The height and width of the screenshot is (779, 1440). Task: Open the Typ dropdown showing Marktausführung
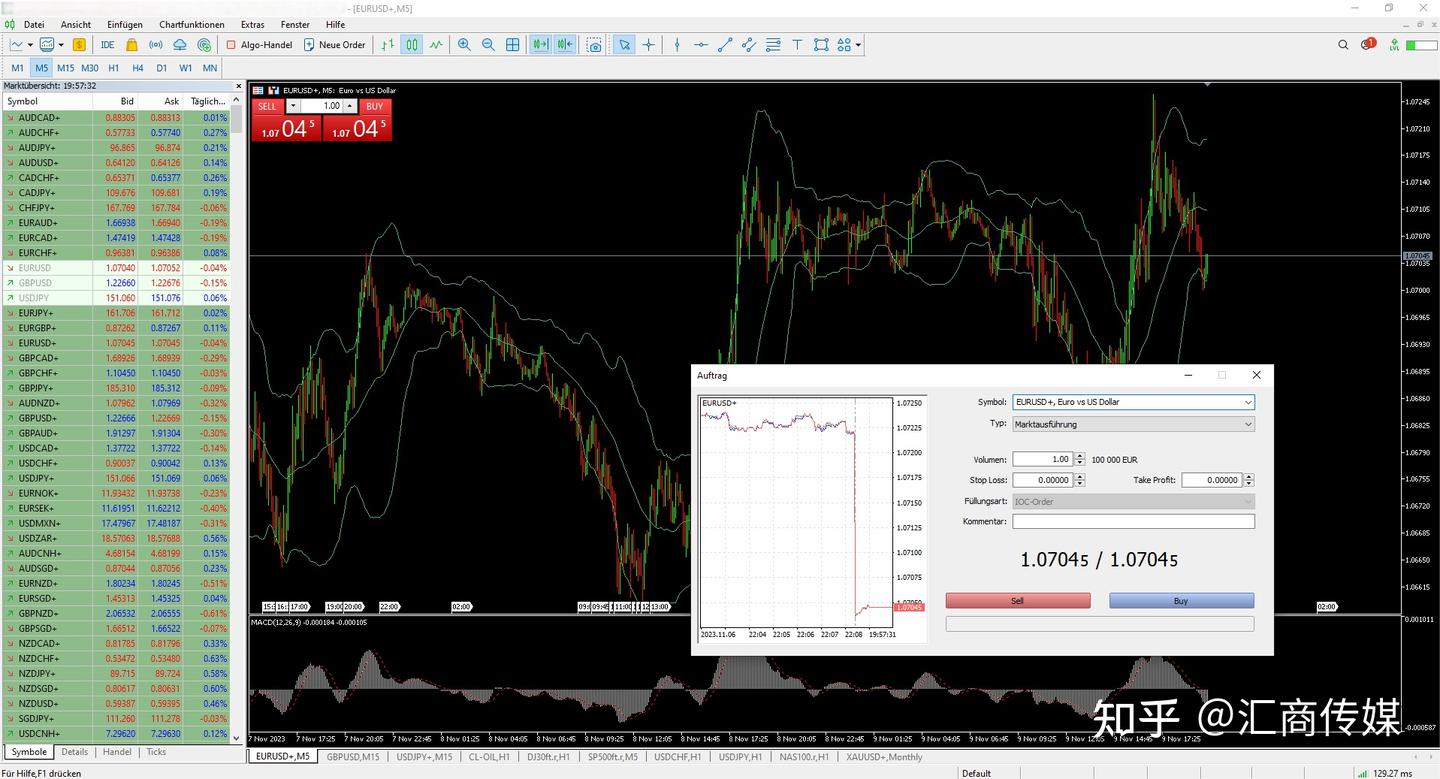point(1247,424)
